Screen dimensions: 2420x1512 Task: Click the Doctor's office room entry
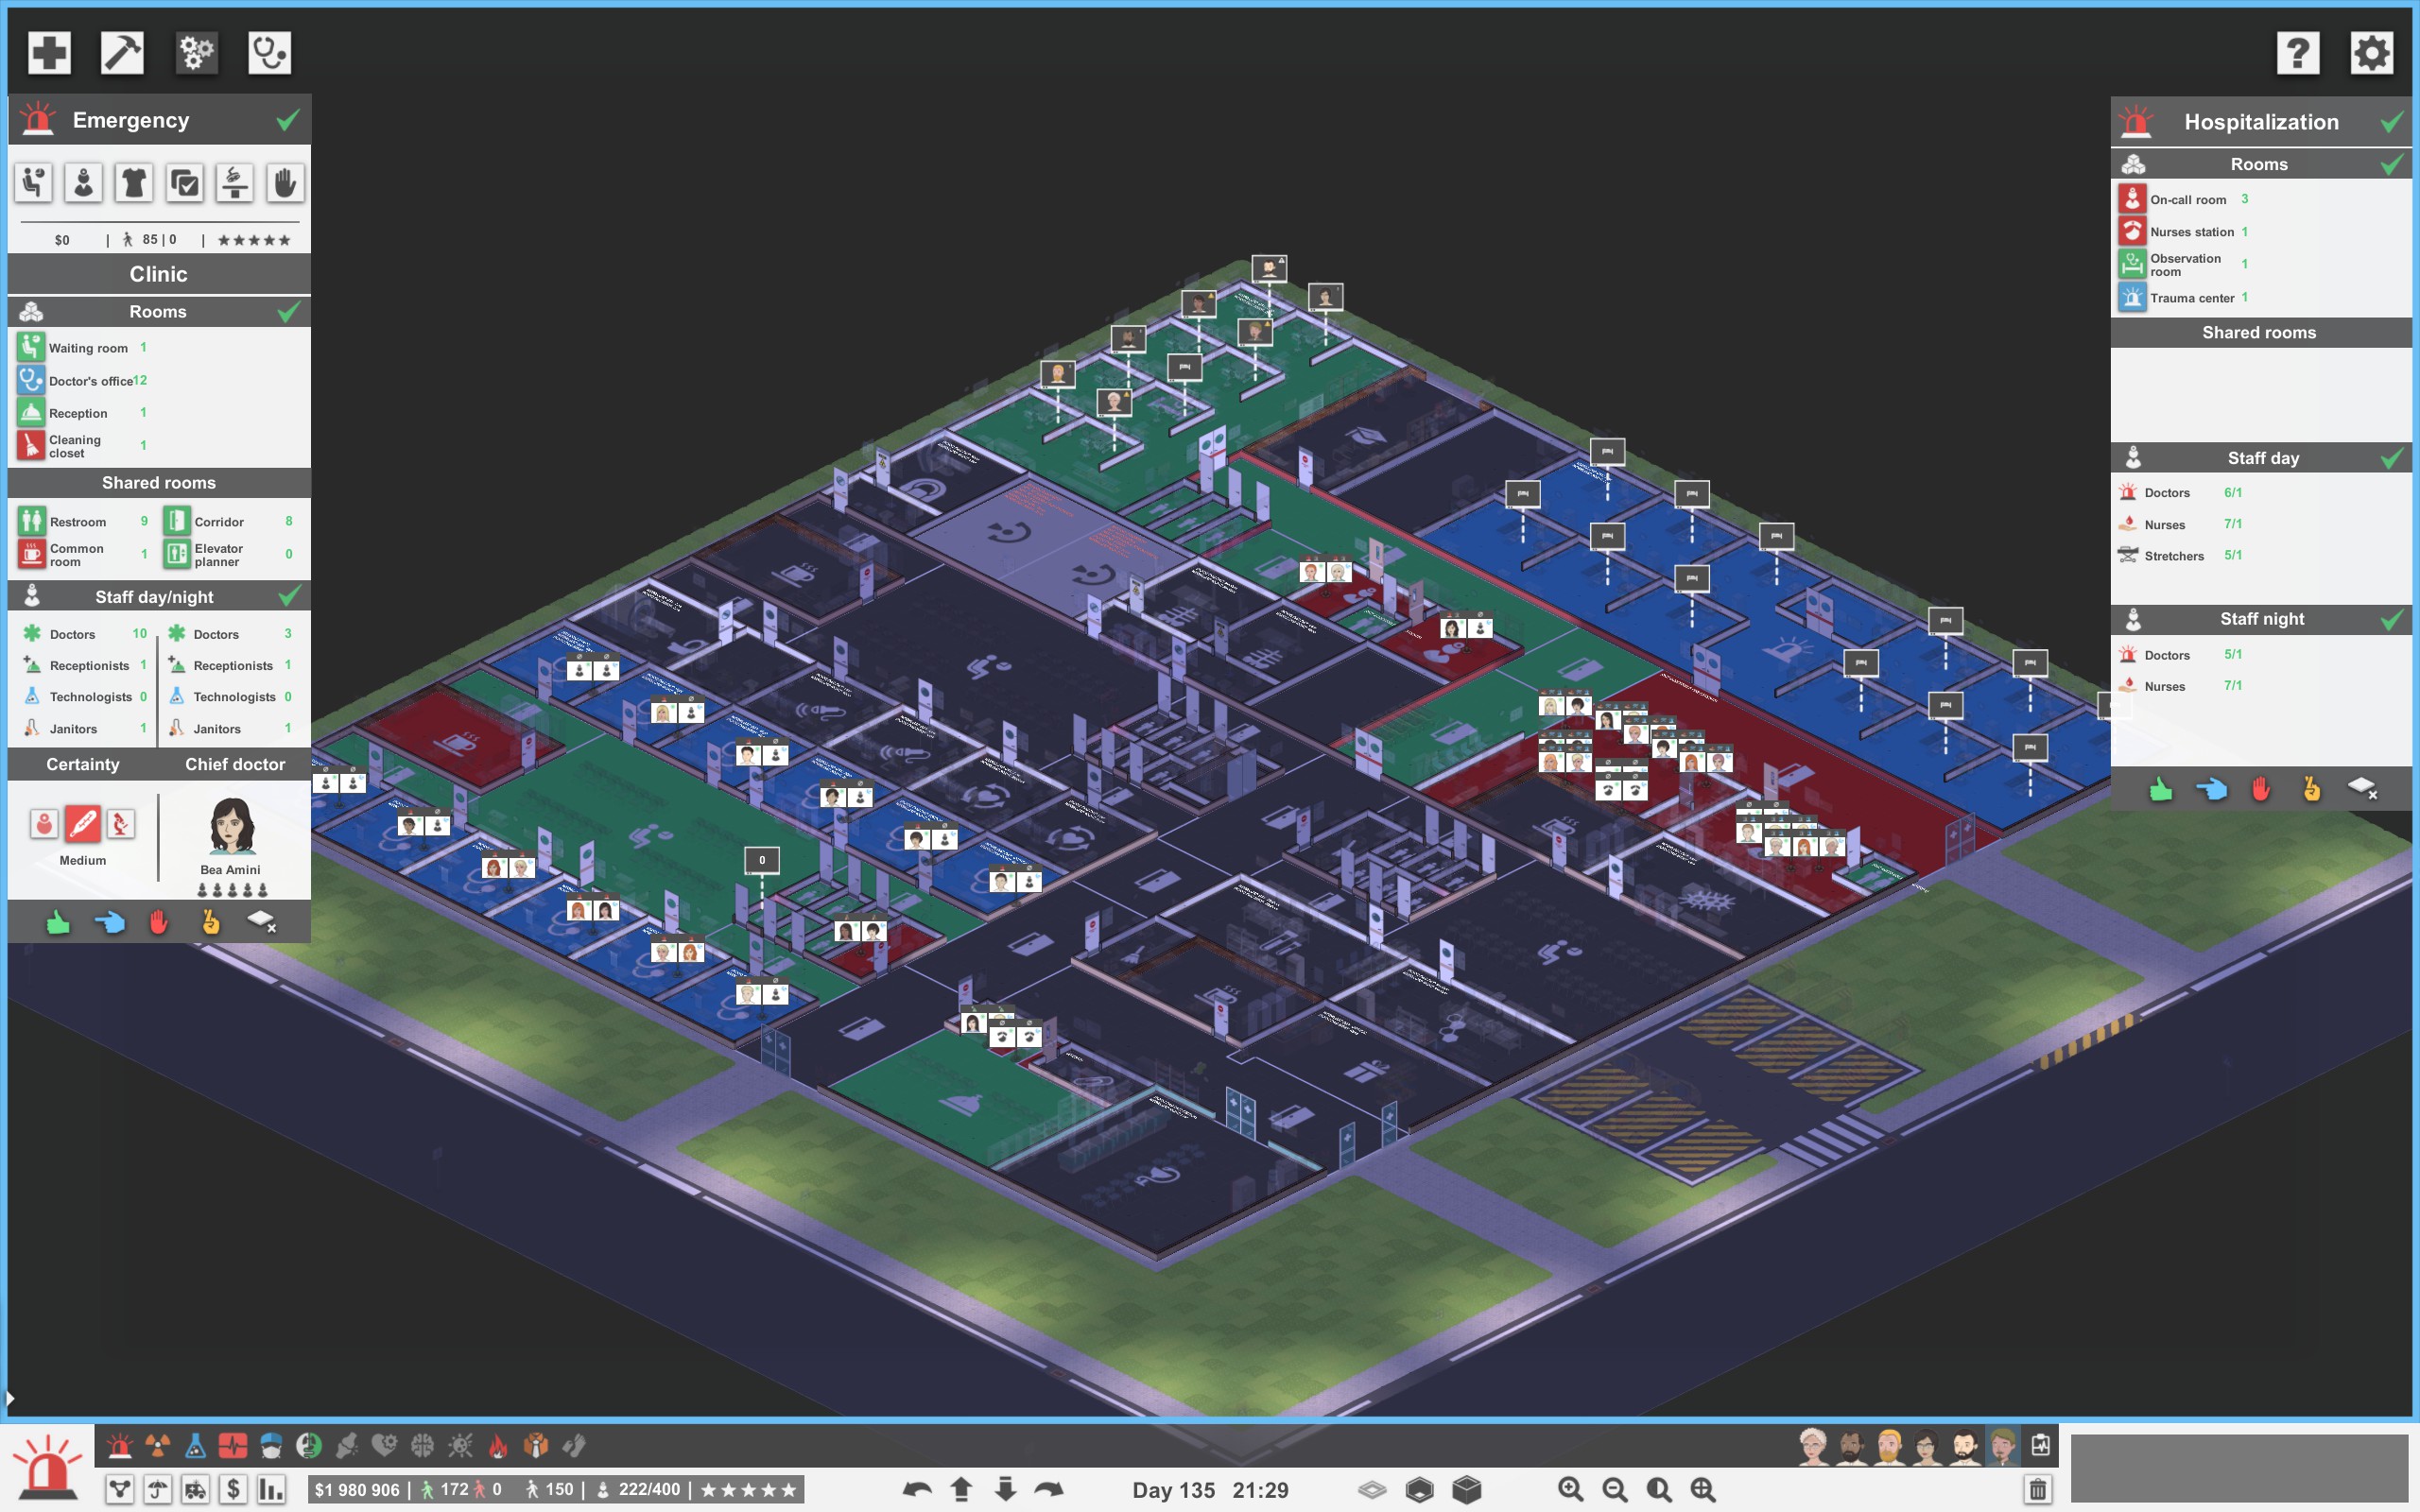84,381
